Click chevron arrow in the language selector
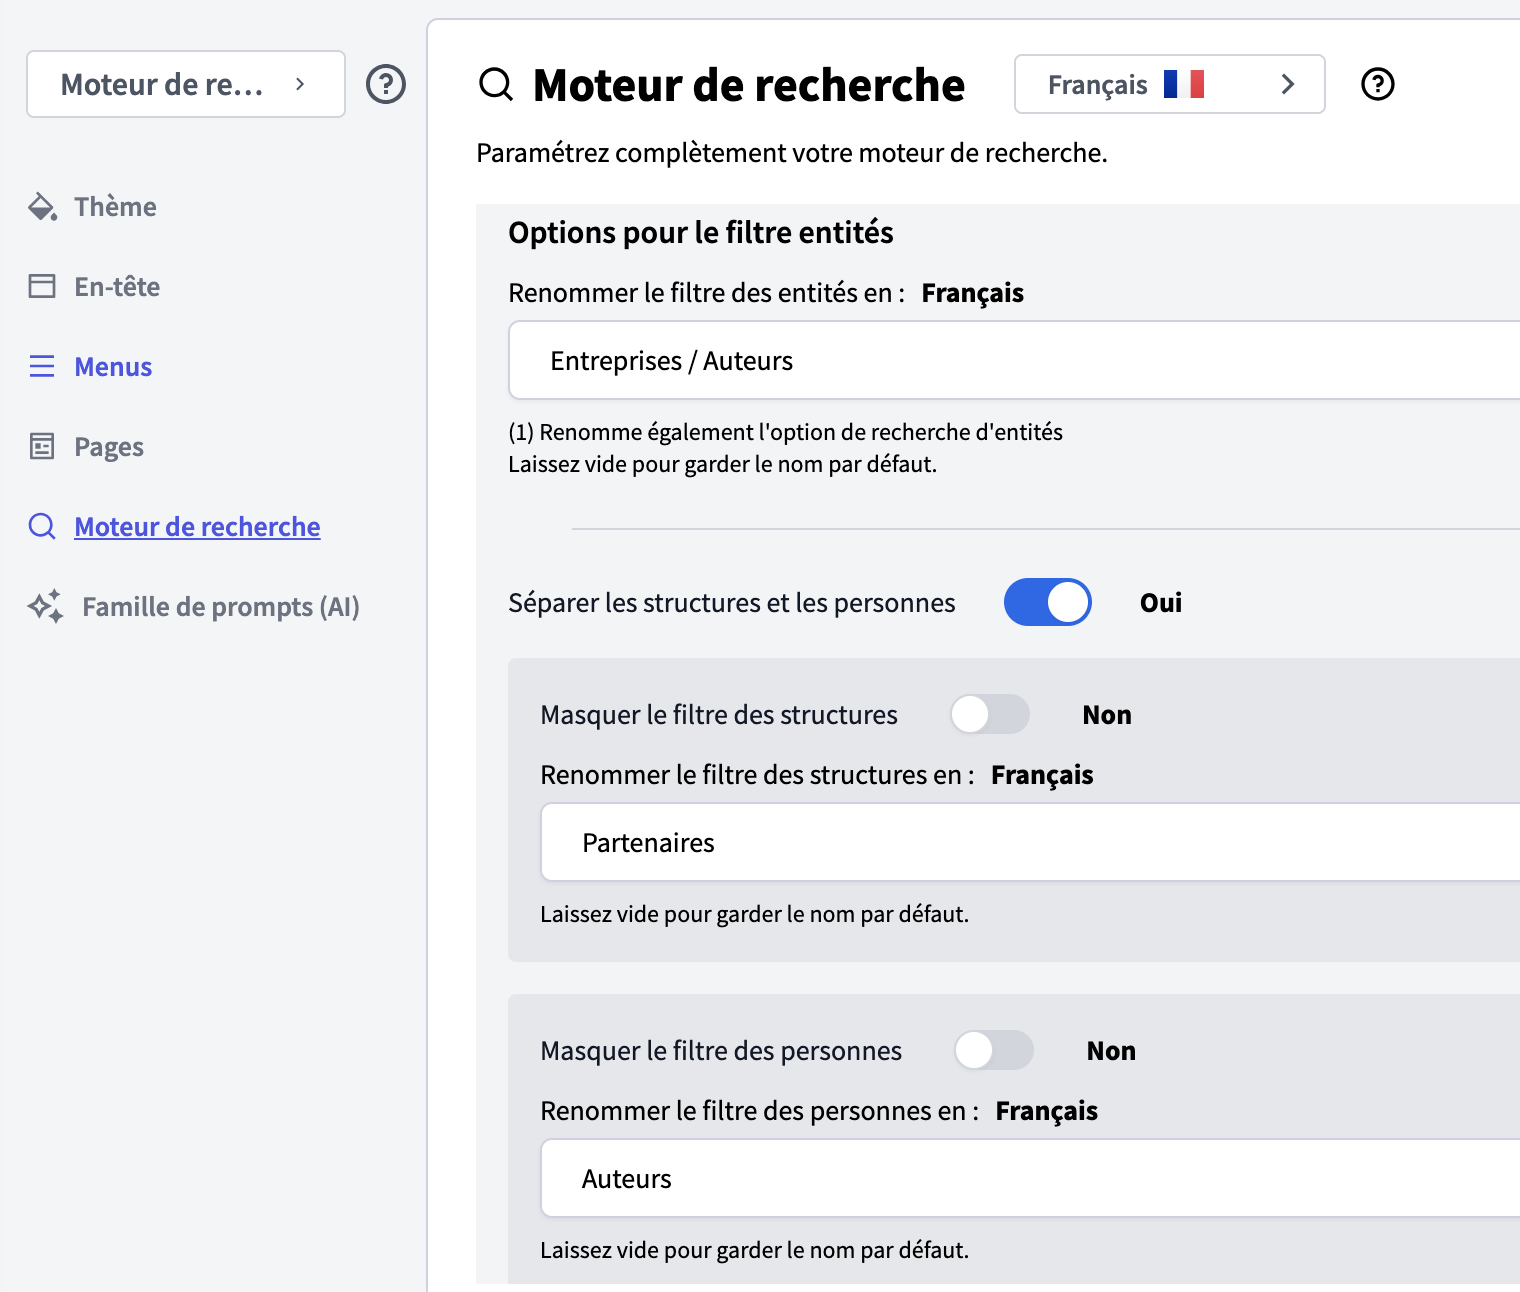This screenshot has width=1520, height=1292. tap(1288, 84)
